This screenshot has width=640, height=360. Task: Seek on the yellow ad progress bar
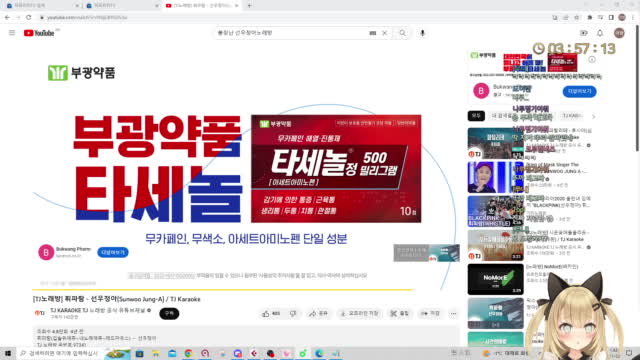[223, 289]
